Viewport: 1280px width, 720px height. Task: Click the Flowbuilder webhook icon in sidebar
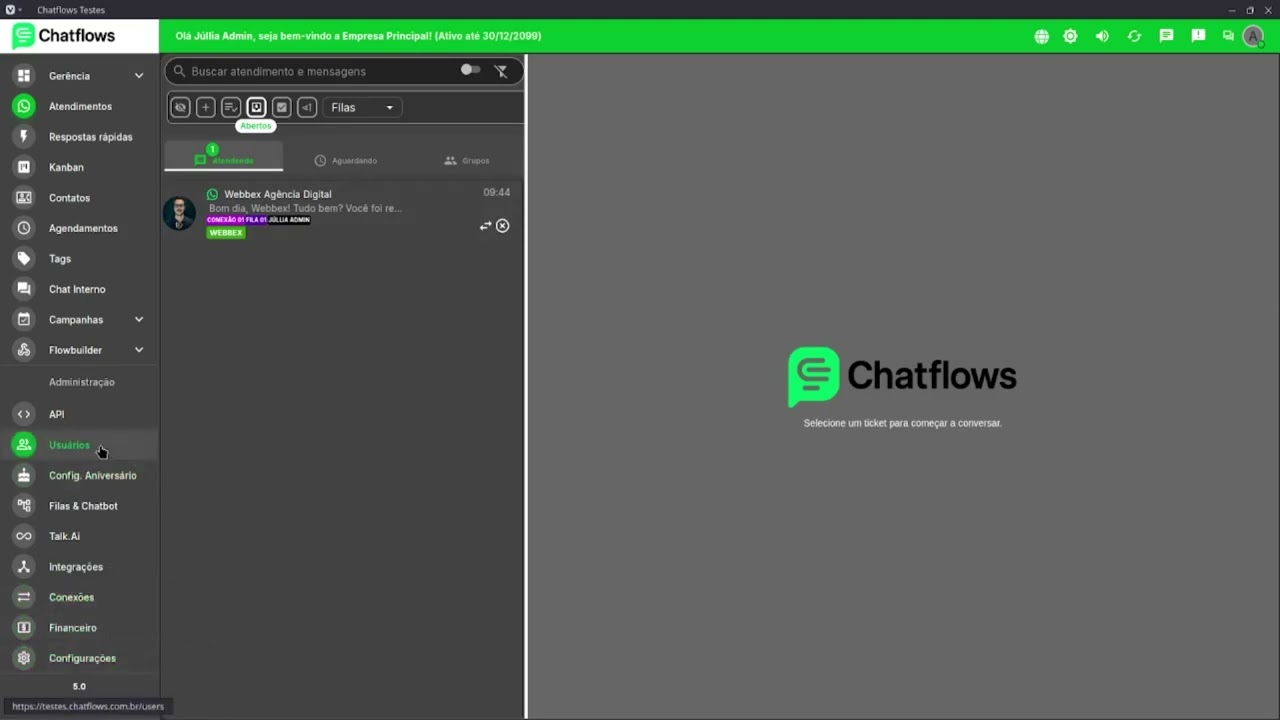click(x=24, y=350)
